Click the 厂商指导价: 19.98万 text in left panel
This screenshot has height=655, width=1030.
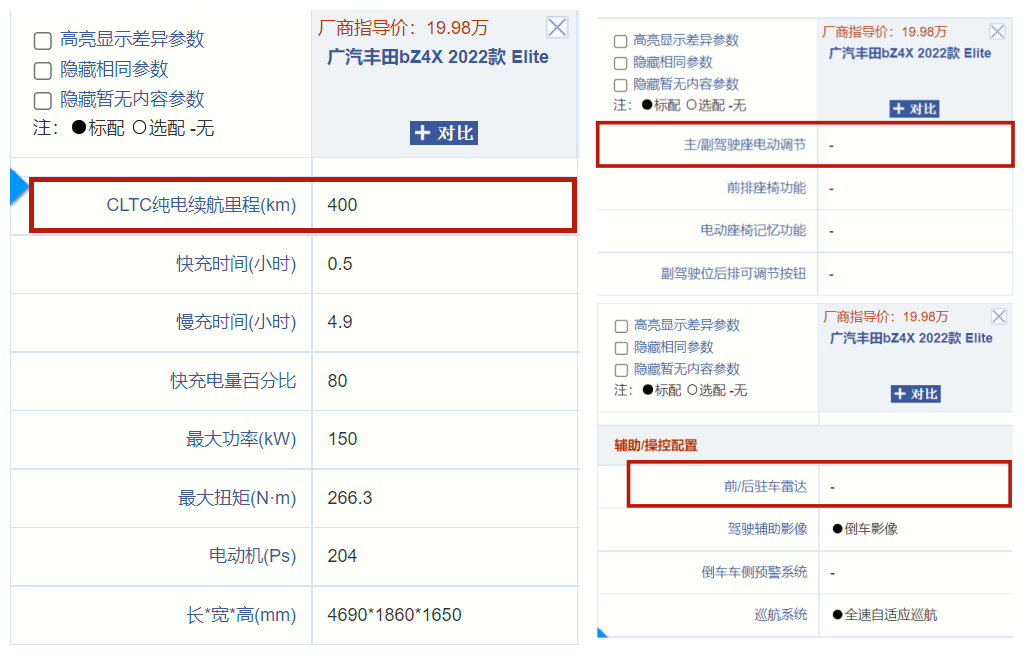pyautogui.click(x=403, y=28)
